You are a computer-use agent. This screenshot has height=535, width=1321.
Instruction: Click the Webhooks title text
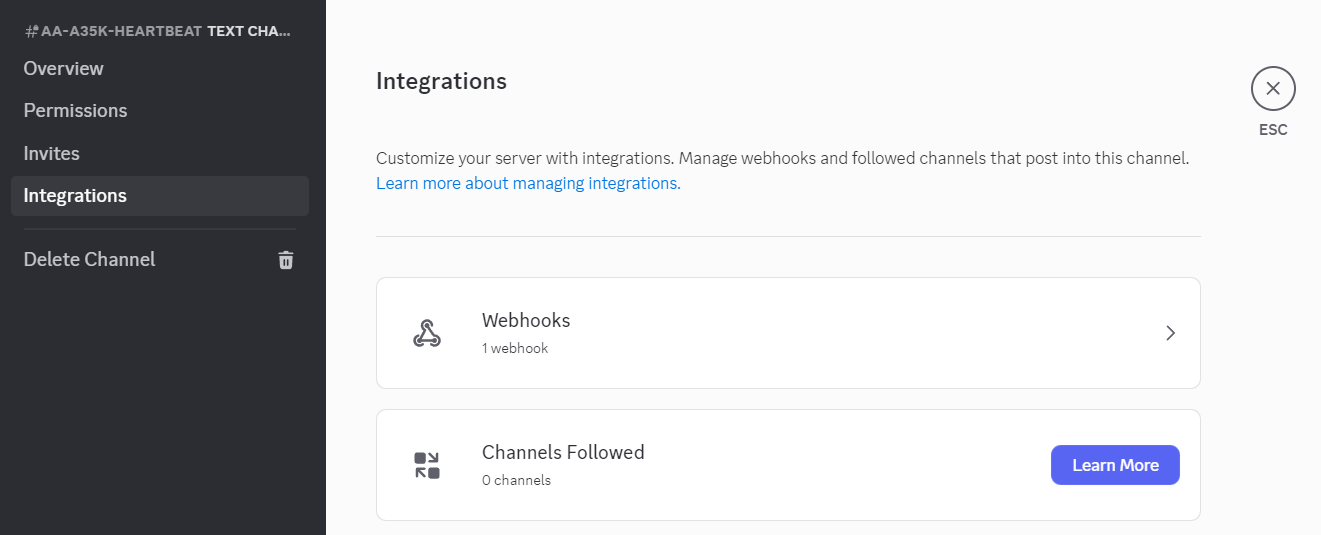526,320
